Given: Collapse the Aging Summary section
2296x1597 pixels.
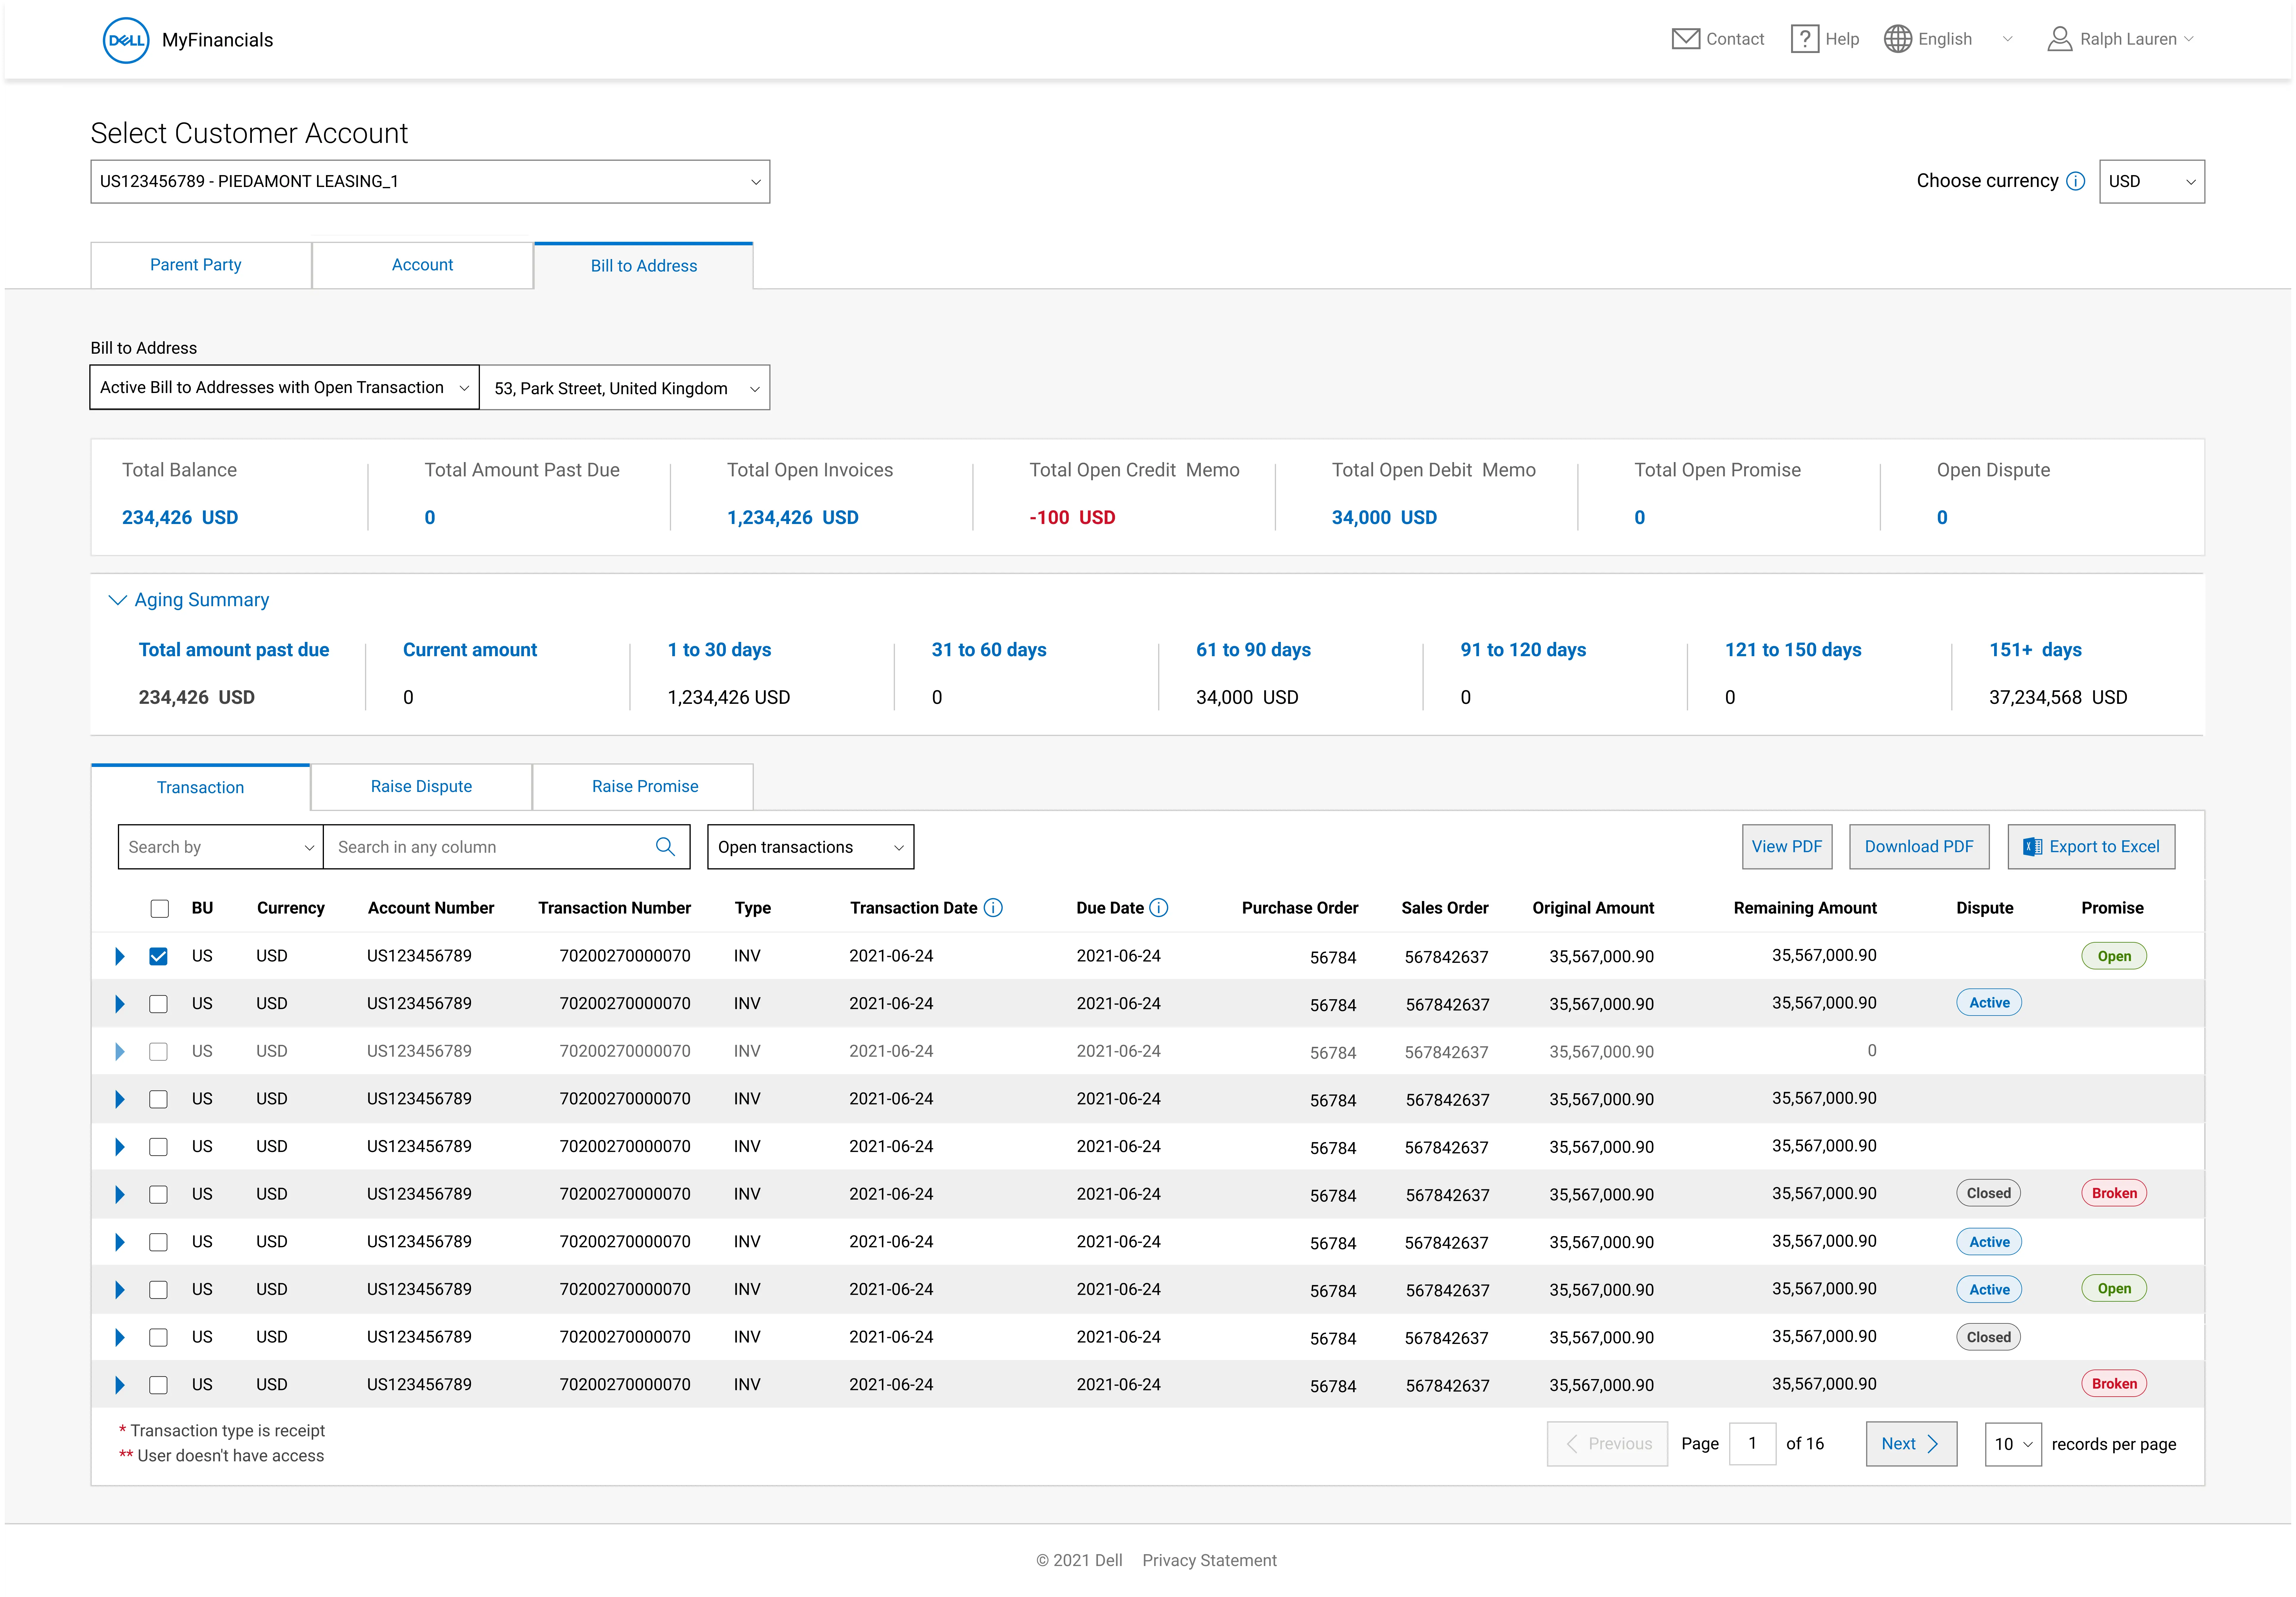Looking at the screenshot, I should (117, 600).
